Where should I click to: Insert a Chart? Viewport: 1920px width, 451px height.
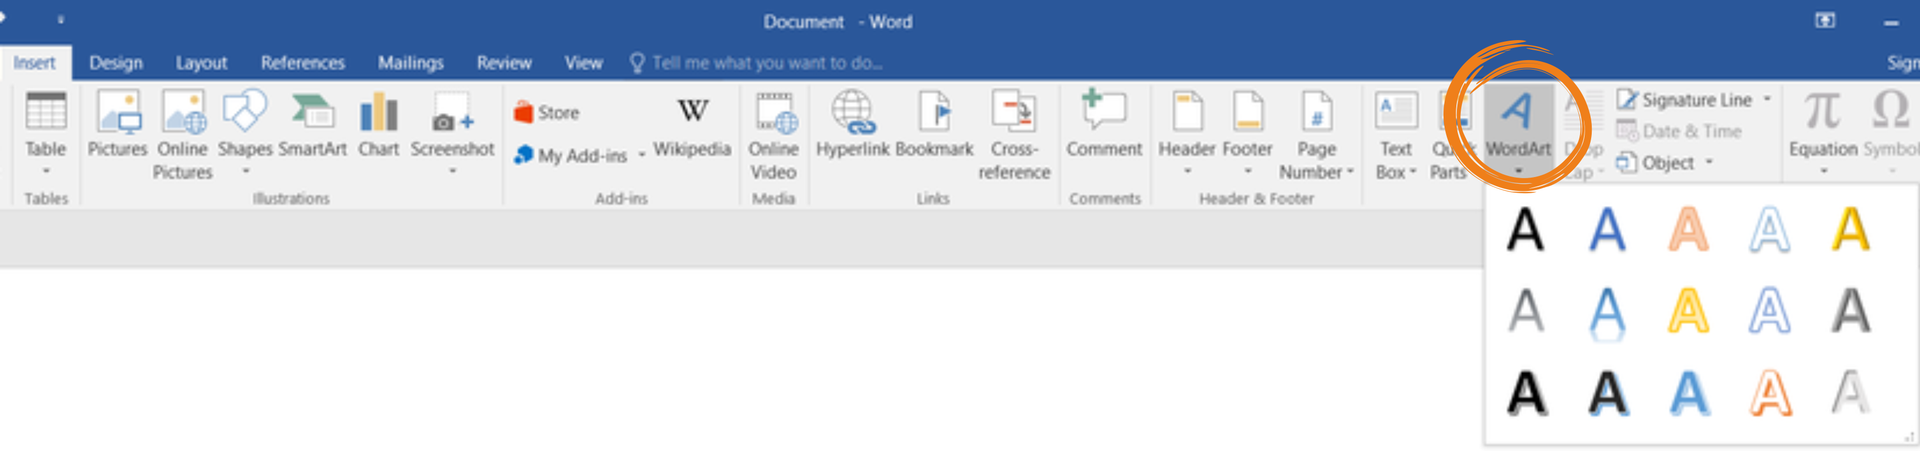point(379,124)
